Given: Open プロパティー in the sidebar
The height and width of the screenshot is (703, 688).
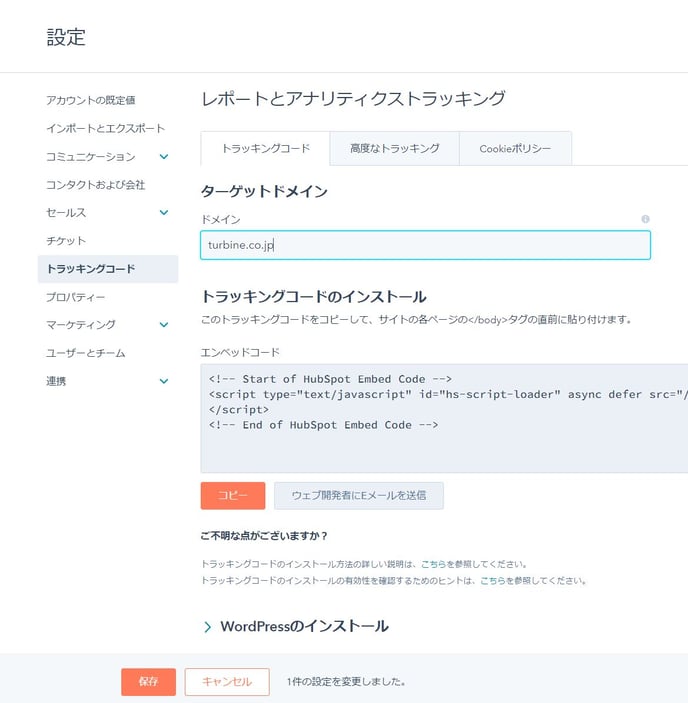Looking at the screenshot, I should pos(75,297).
